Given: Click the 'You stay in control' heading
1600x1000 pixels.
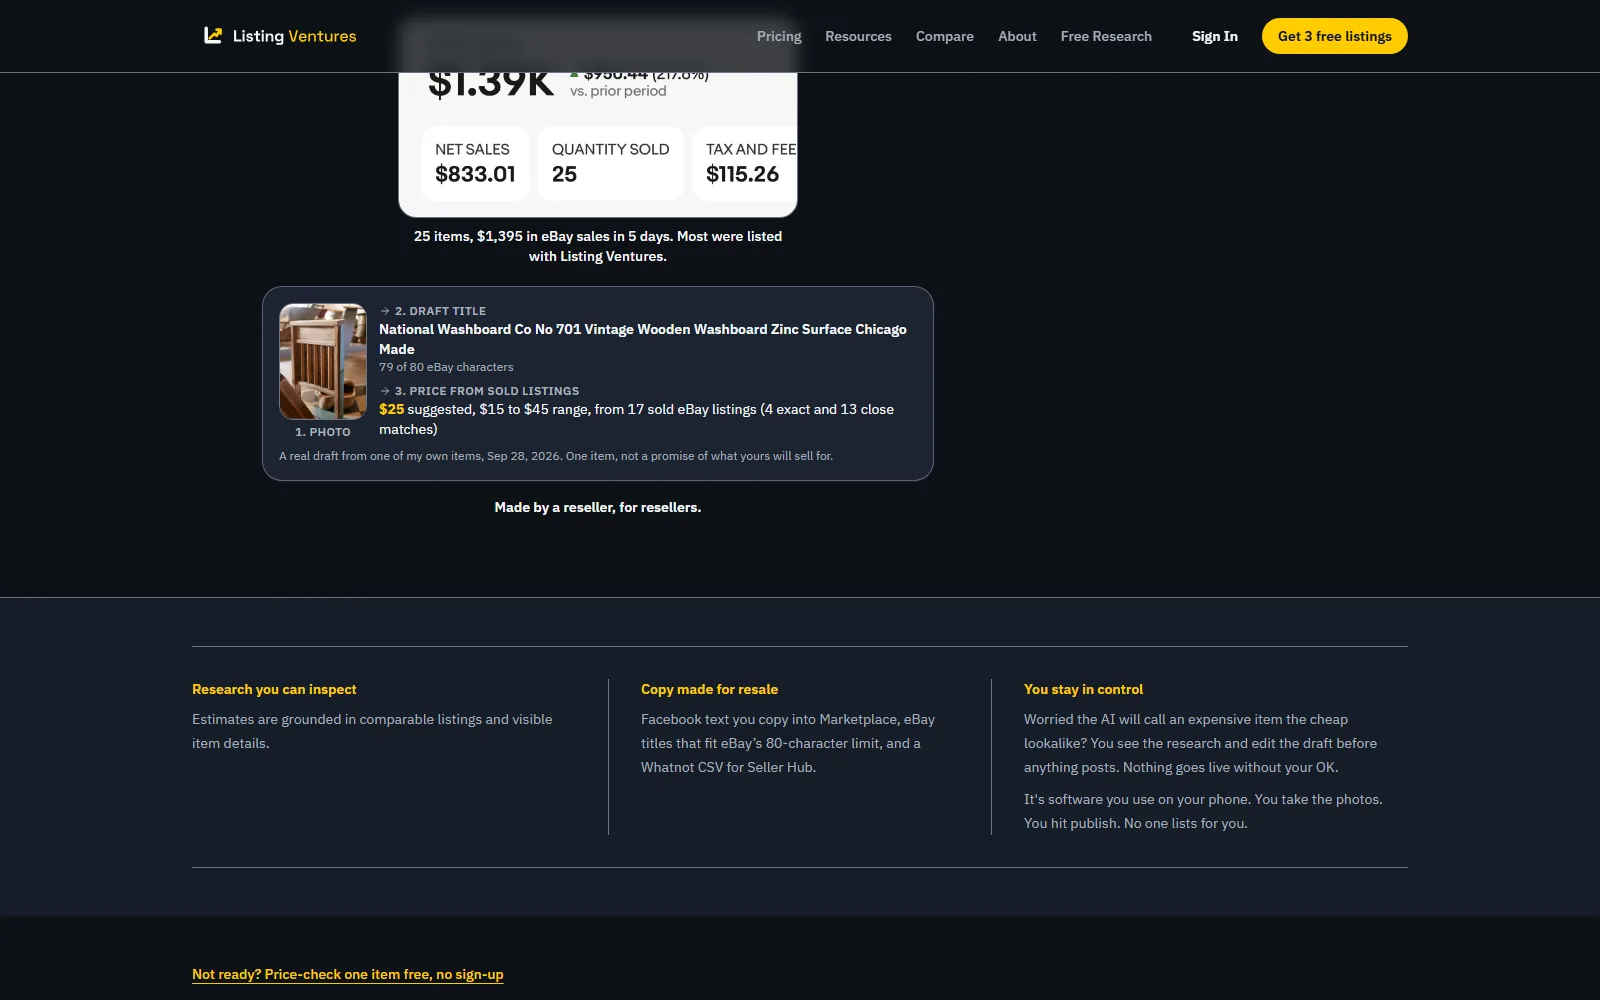Looking at the screenshot, I should 1083,689.
